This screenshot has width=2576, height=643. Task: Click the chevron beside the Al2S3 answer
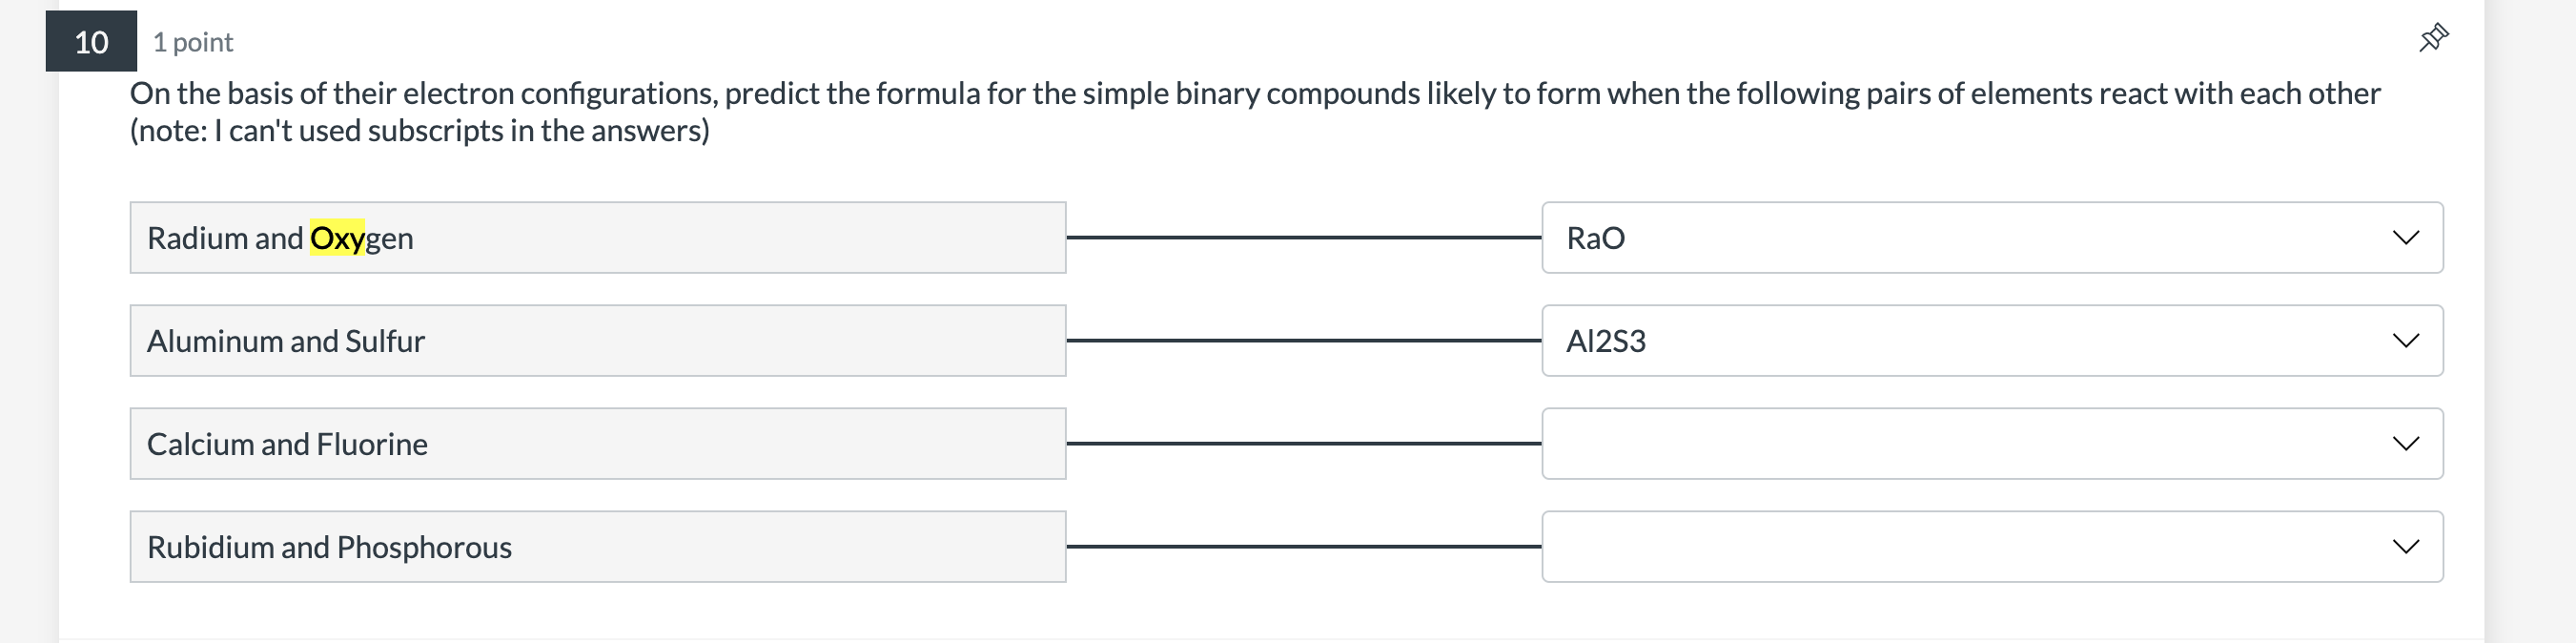(x=2407, y=340)
